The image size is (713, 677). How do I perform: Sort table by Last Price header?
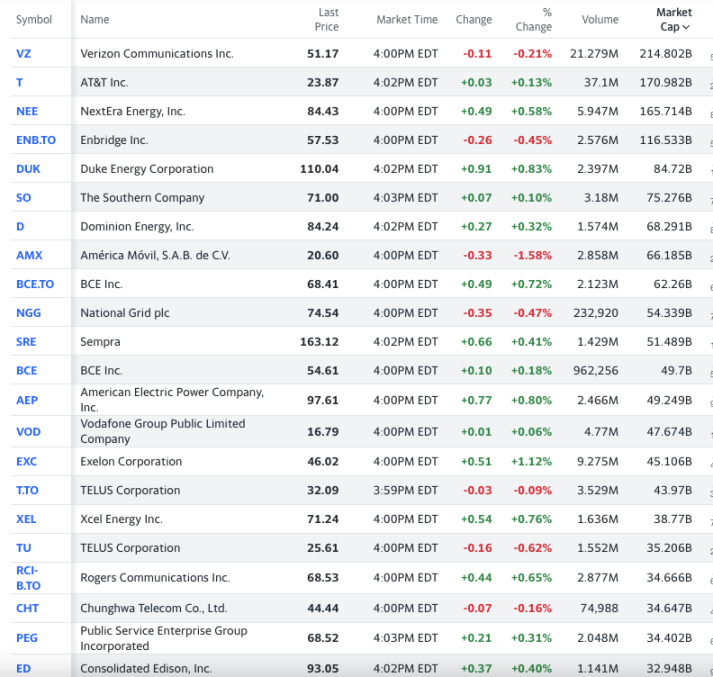click(328, 20)
